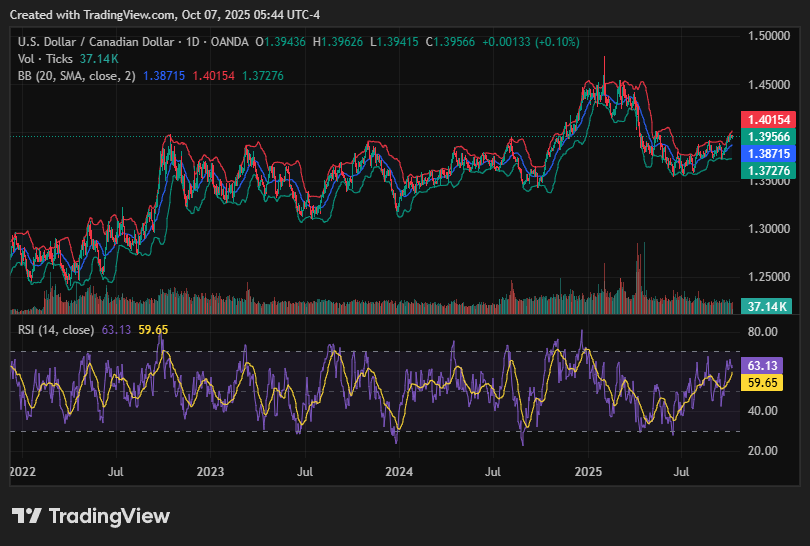Click the 2025 label on time axis
Screen dimensions: 810x546
(588, 469)
